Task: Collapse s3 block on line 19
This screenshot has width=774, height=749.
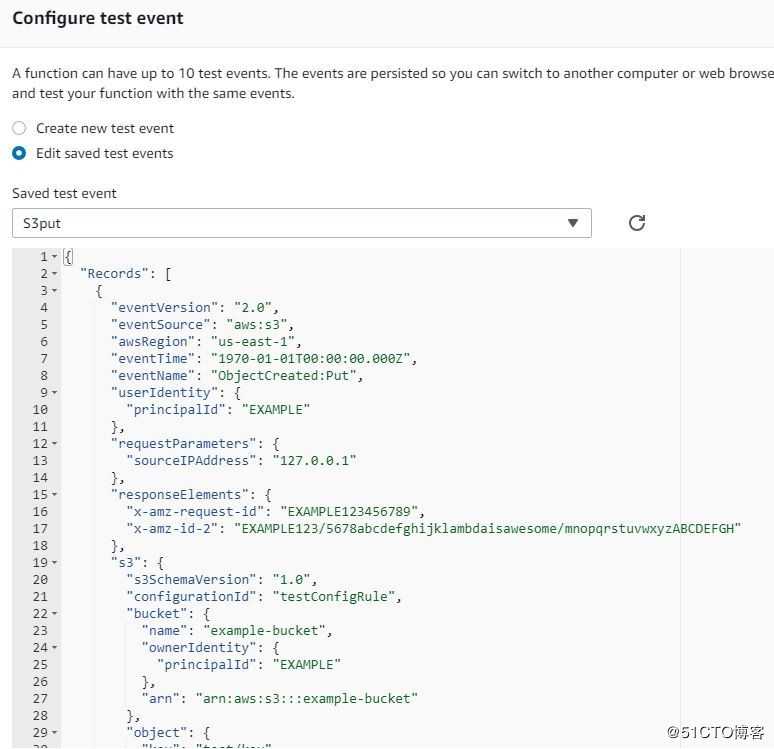Action: 54,562
